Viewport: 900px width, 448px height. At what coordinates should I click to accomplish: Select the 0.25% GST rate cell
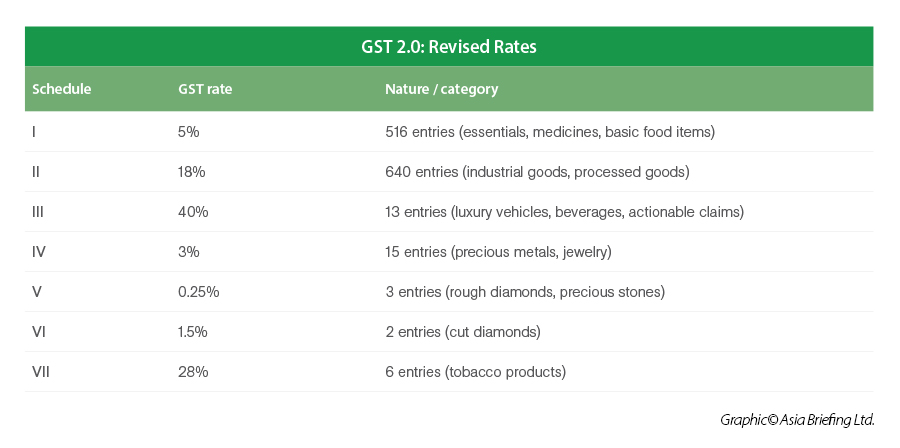point(198,292)
